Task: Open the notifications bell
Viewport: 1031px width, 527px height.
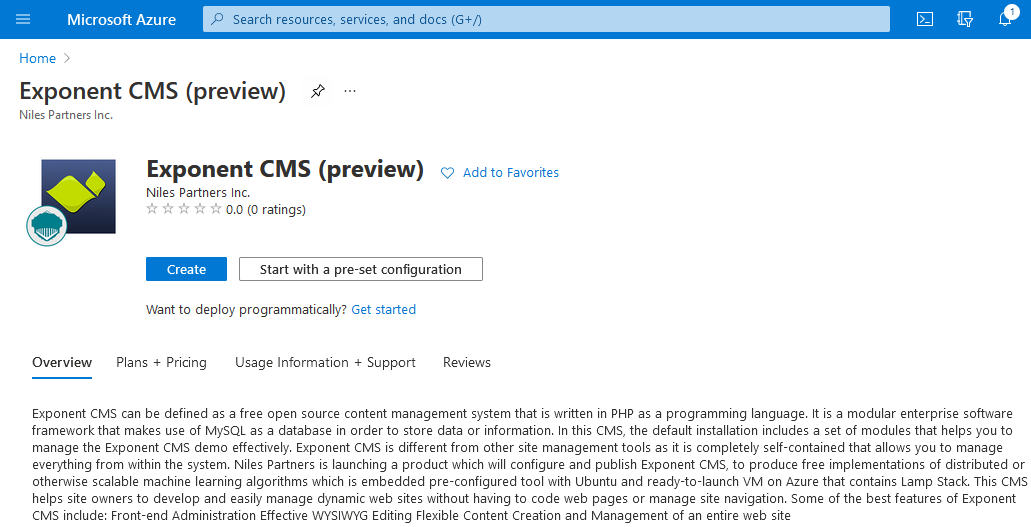Action: [1005, 19]
